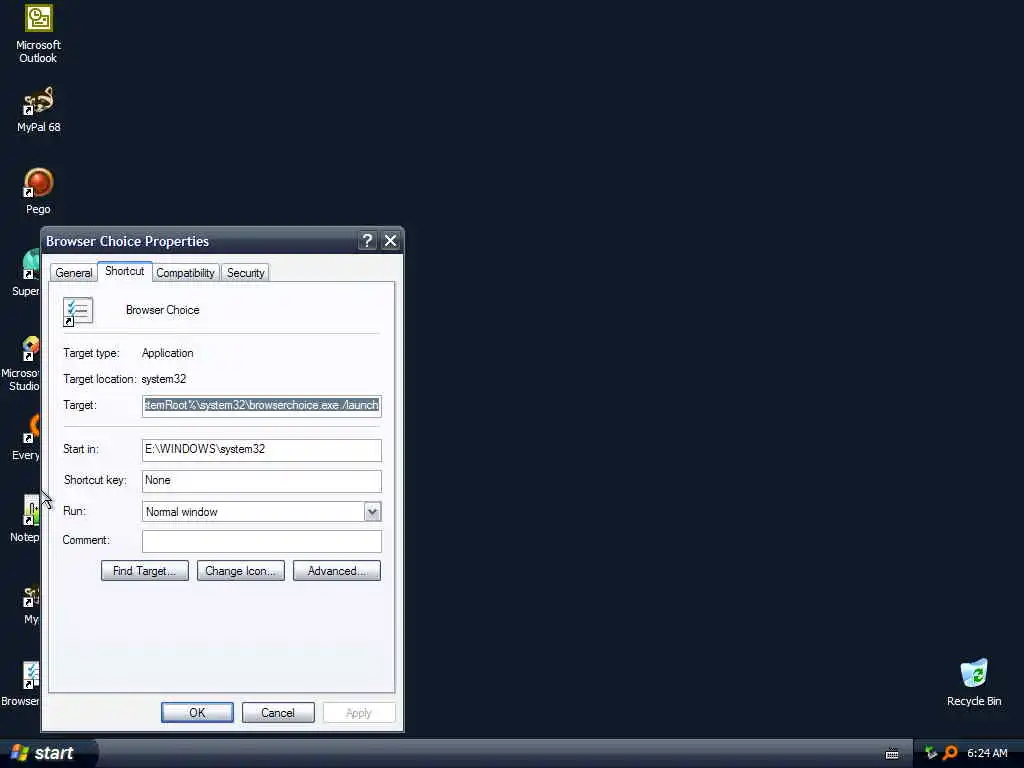Click the Shortcut key field
The width and height of the screenshot is (1024, 768).
(262, 481)
